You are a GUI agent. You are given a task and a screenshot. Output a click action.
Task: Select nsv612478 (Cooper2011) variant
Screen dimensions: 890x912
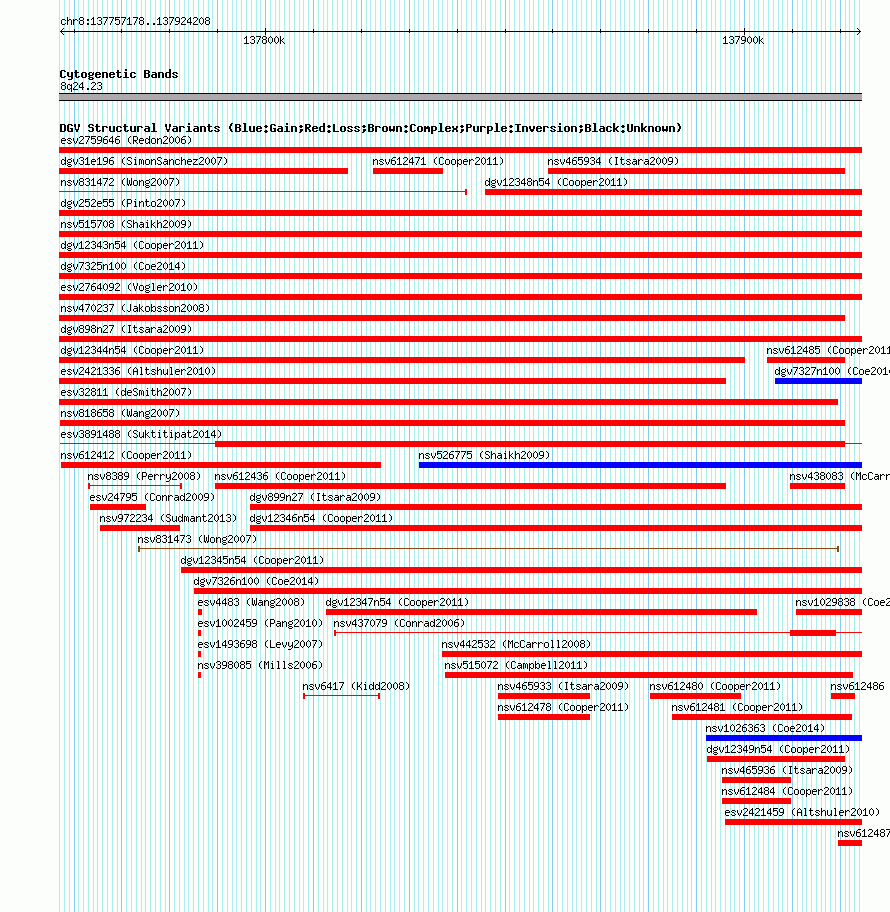[563, 706]
